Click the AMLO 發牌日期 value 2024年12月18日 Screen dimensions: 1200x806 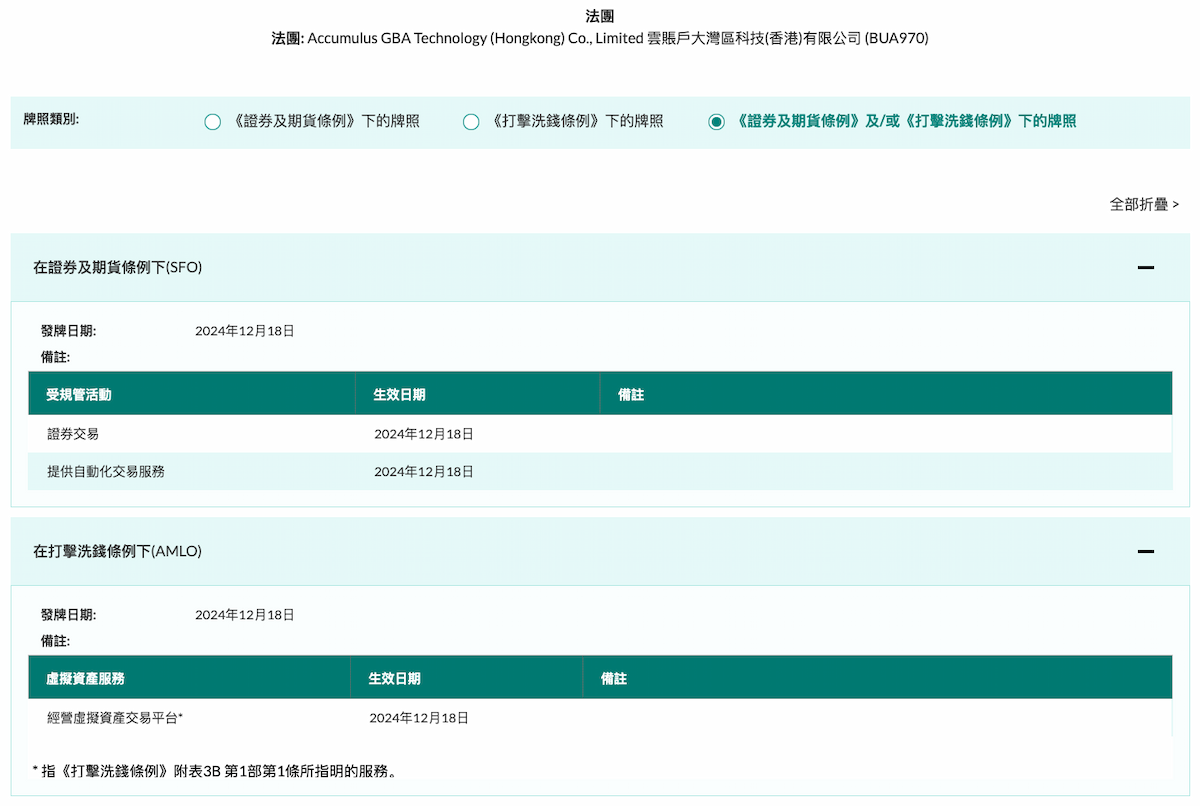pos(245,615)
